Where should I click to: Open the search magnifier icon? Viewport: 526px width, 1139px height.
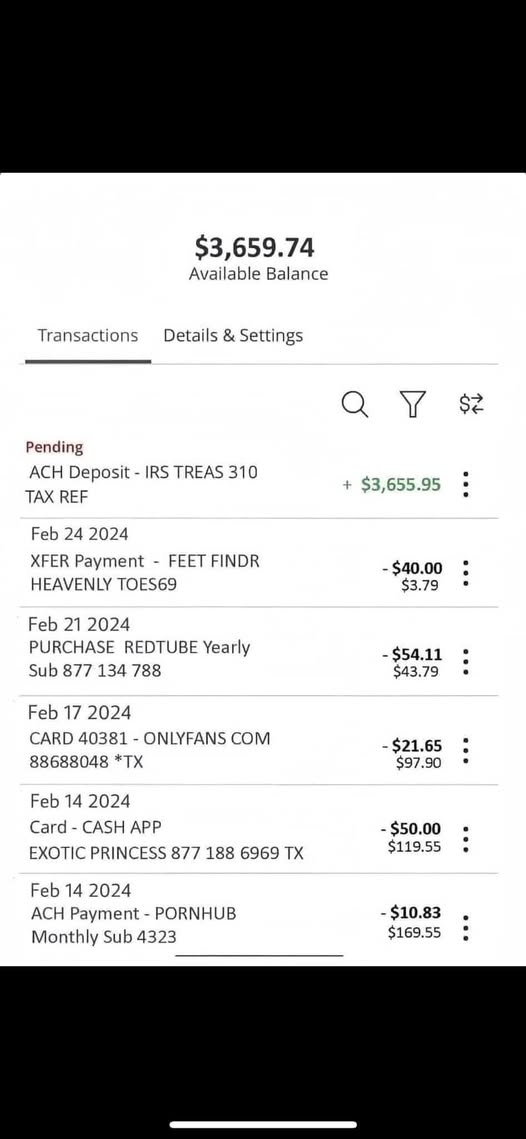pos(354,404)
